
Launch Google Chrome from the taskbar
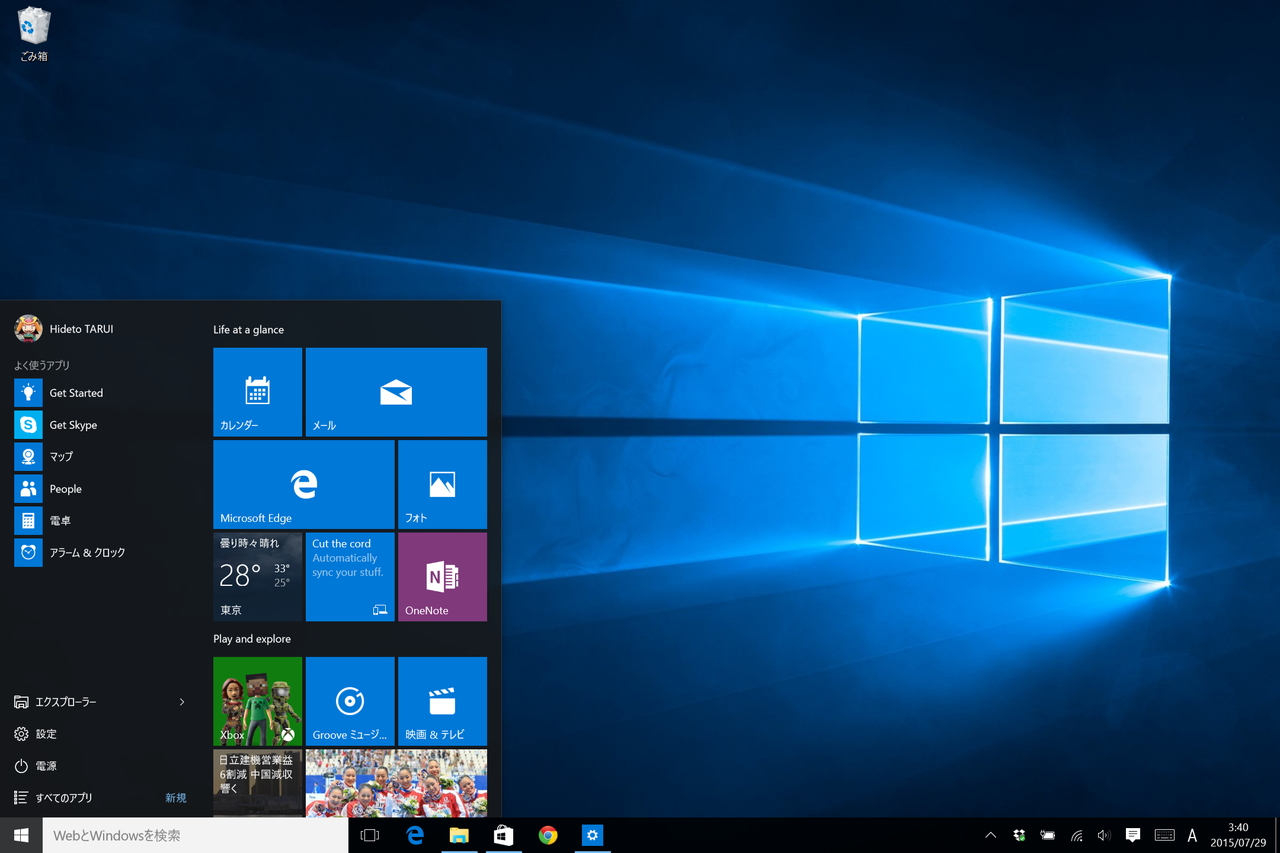click(548, 835)
